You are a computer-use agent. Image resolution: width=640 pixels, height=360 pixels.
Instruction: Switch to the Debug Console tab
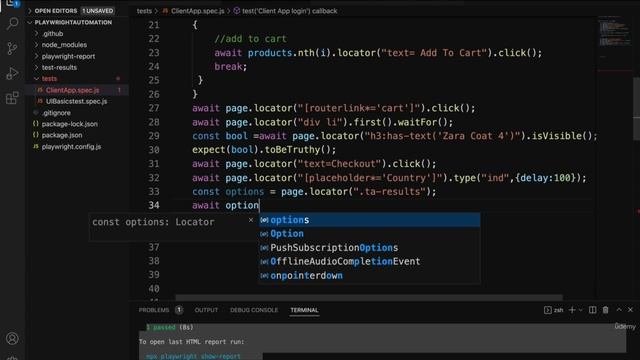pyautogui.click(x=254, y=310)
